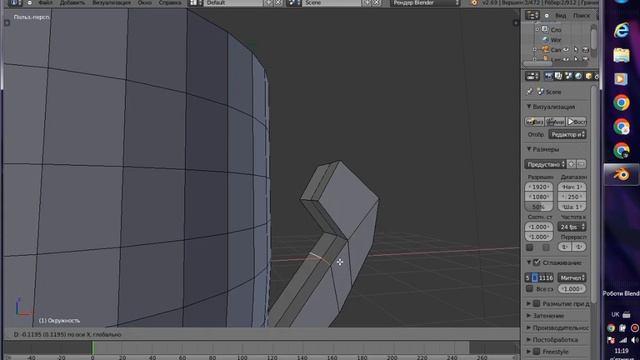Click the Blender logo in the info header
This screenshot has height=360, width=640.
tap(474, 3)
